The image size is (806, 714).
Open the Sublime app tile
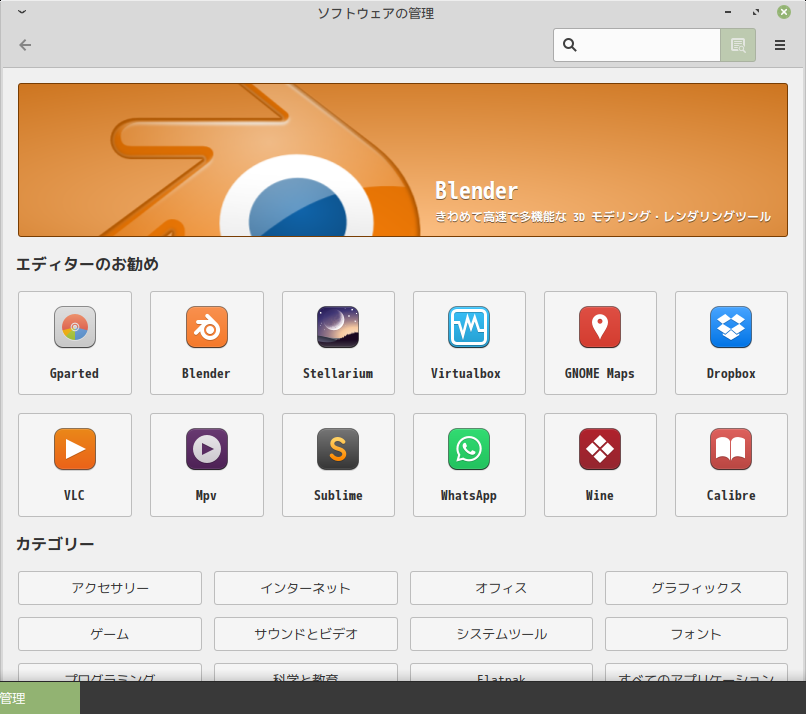[338, 465]
